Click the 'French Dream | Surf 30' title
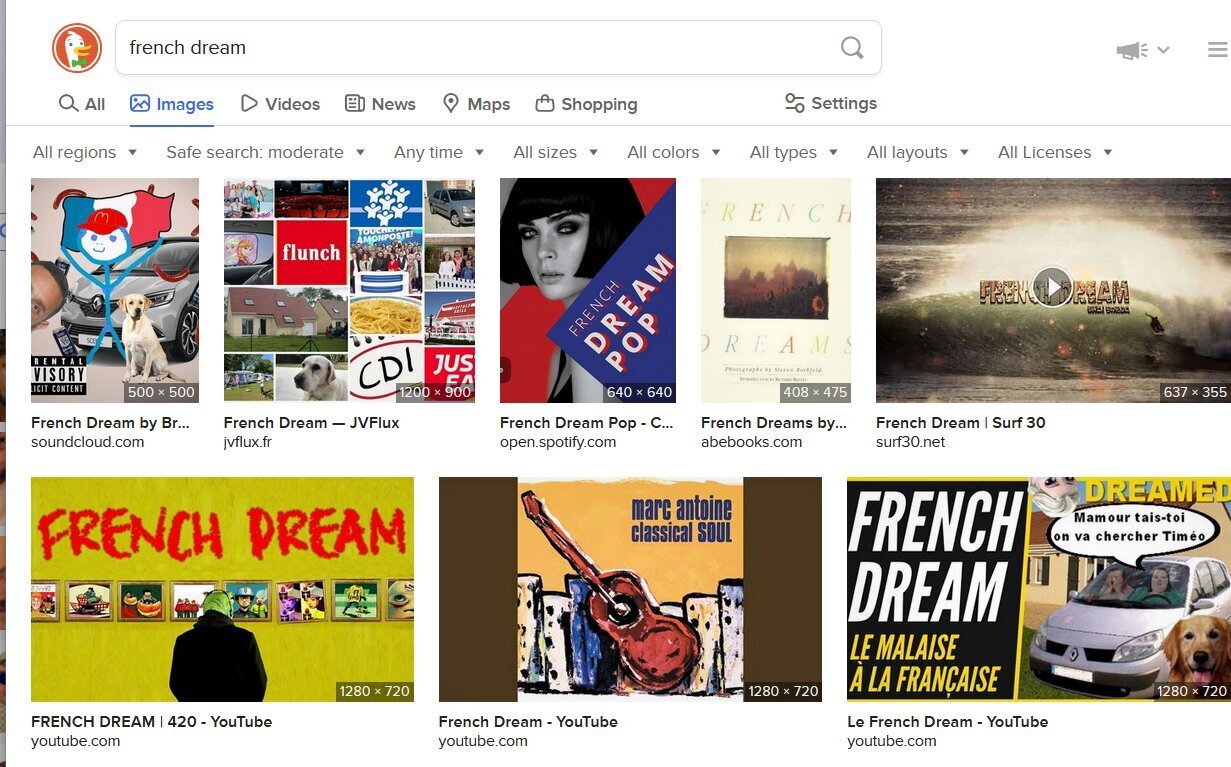Screen dimensions: 1231x767 (x=960, y=423)
